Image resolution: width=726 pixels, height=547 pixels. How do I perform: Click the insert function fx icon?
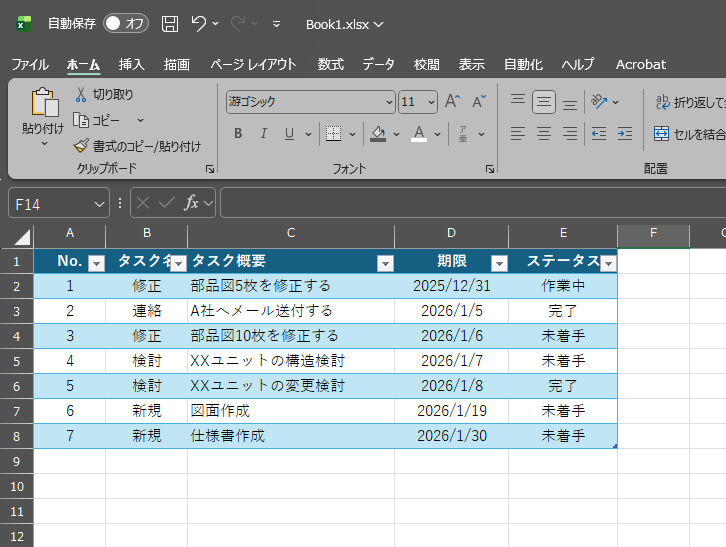pos(191,203)
